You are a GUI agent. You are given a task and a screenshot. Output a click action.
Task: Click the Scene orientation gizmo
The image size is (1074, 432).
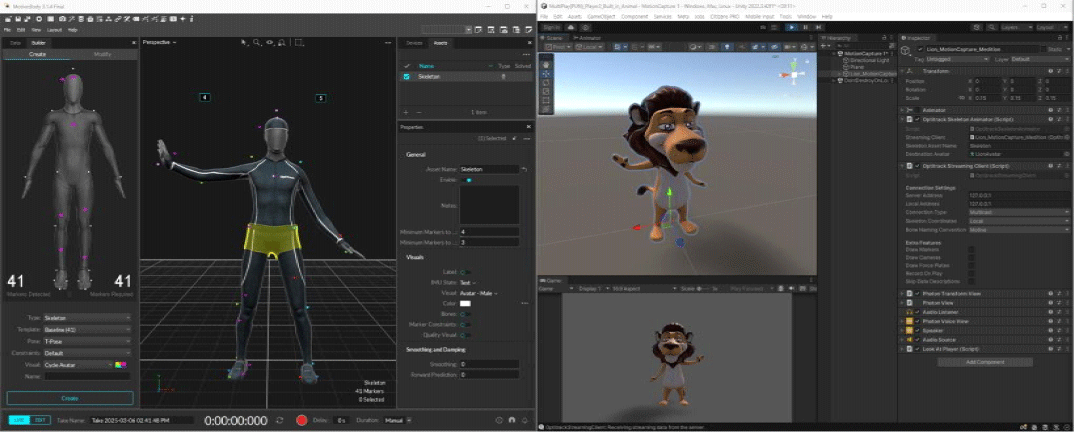(794, 73)
